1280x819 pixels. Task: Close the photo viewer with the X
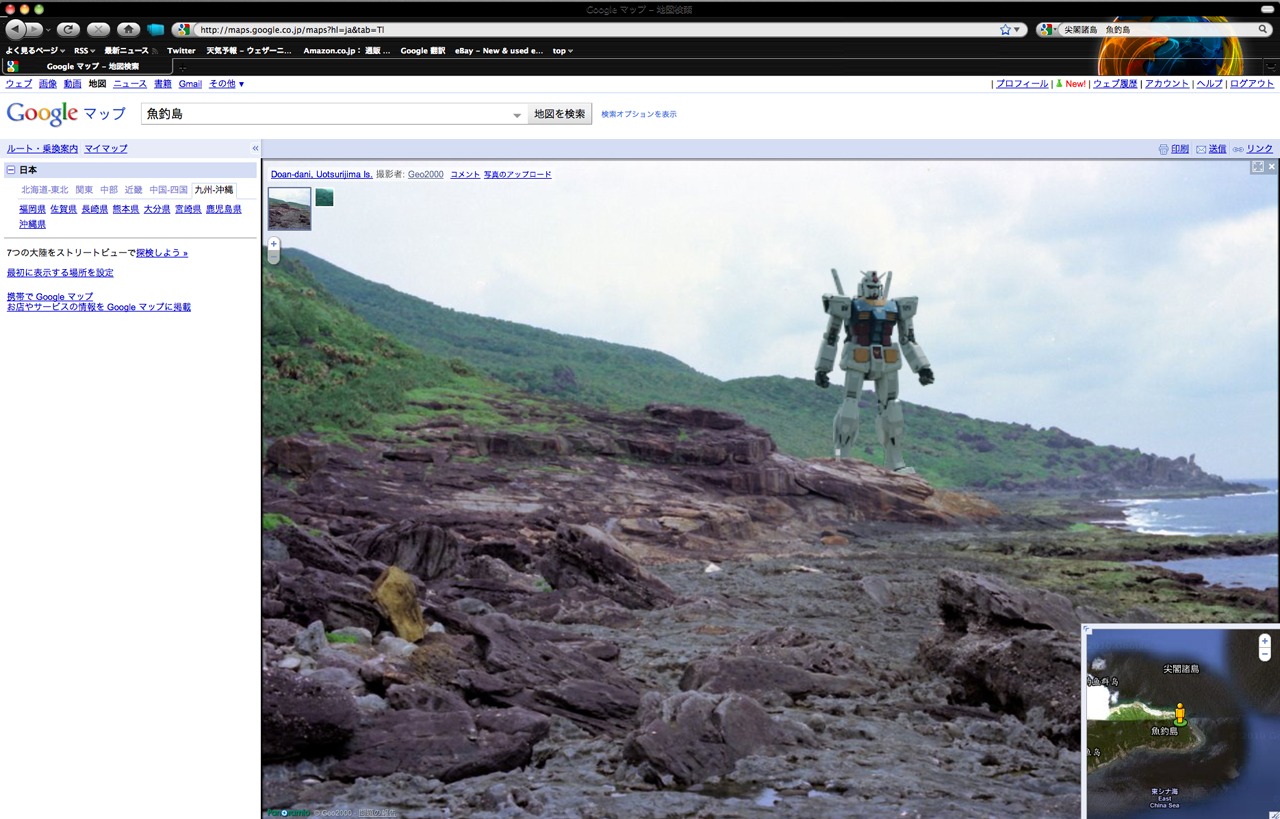point(1272,167)
